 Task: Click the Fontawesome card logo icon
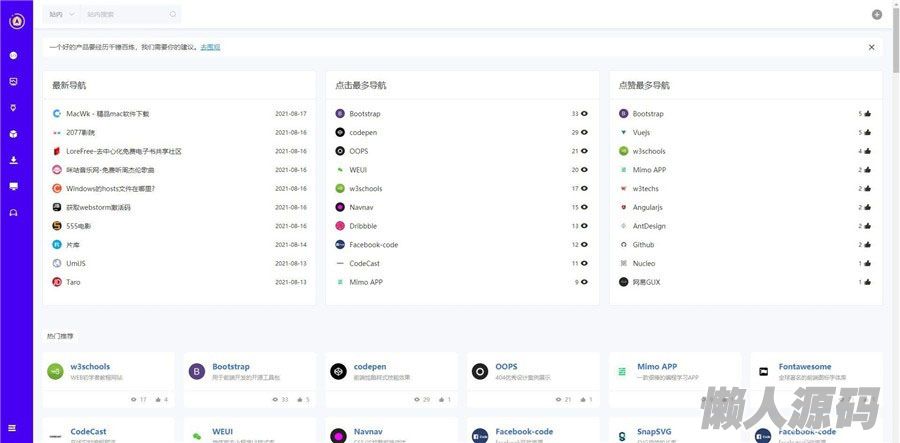click(x=763, y=372)
